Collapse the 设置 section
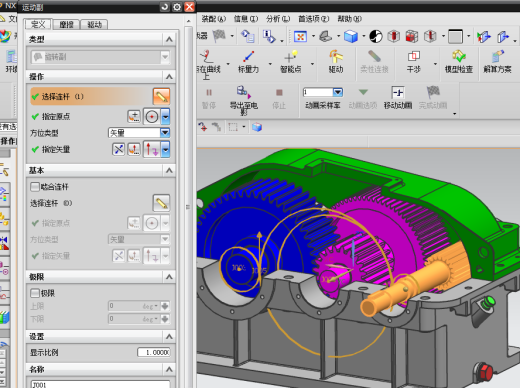520x388 pixels. click(x=169, y=337)
